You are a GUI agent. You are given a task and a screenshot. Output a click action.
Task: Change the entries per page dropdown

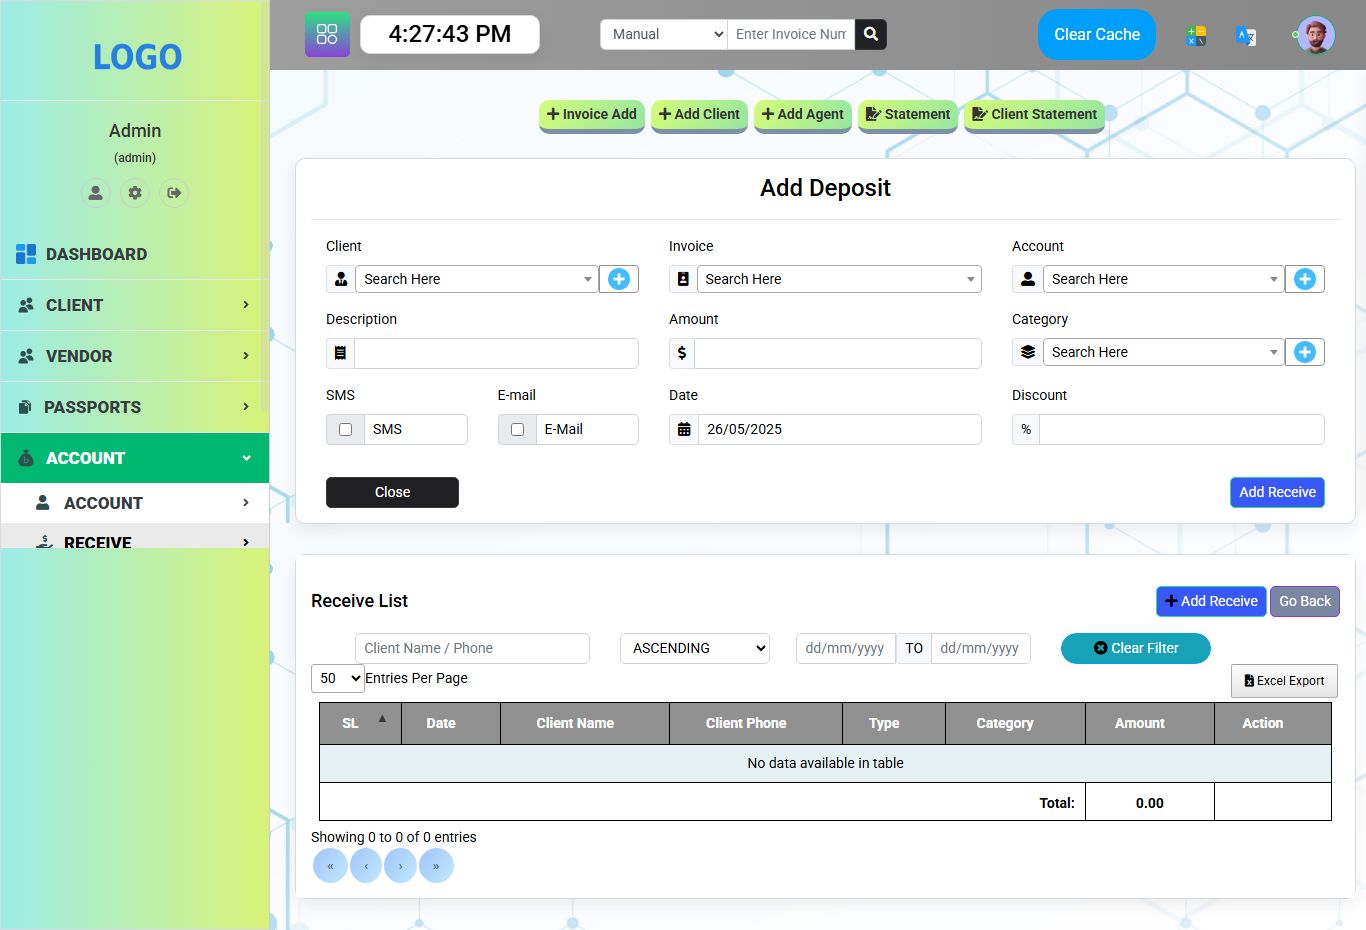[338, 678]
